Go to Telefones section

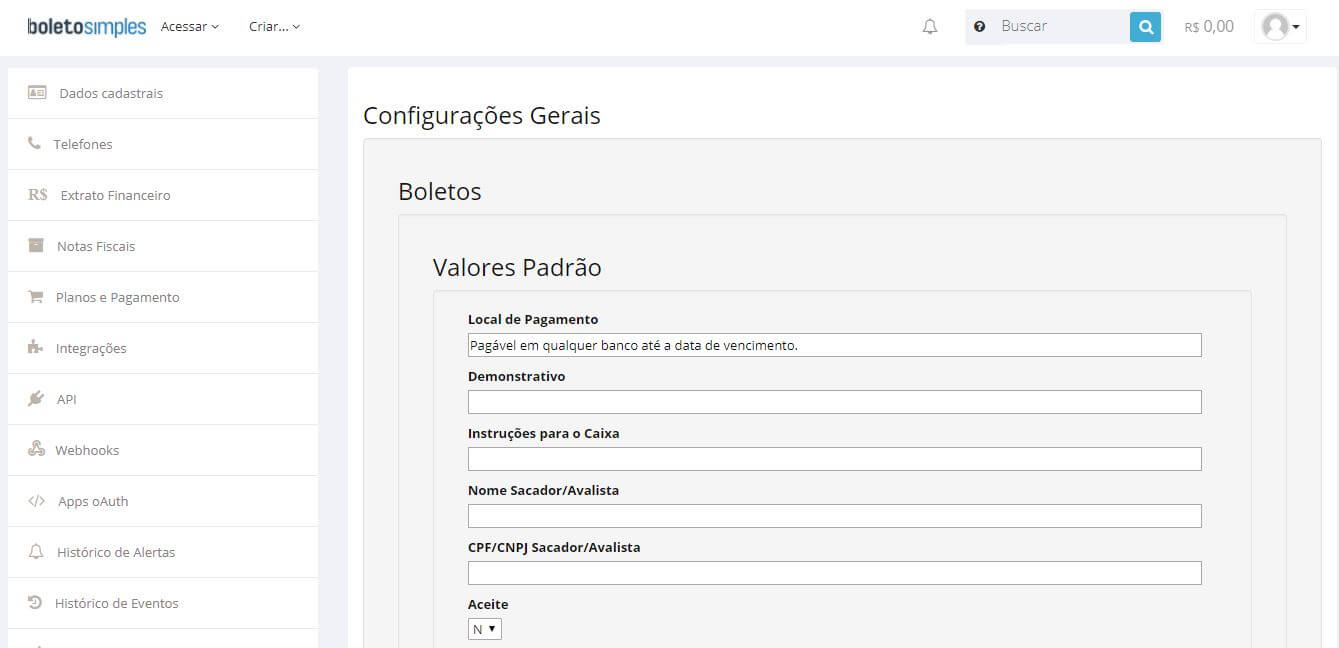(163, 144)
